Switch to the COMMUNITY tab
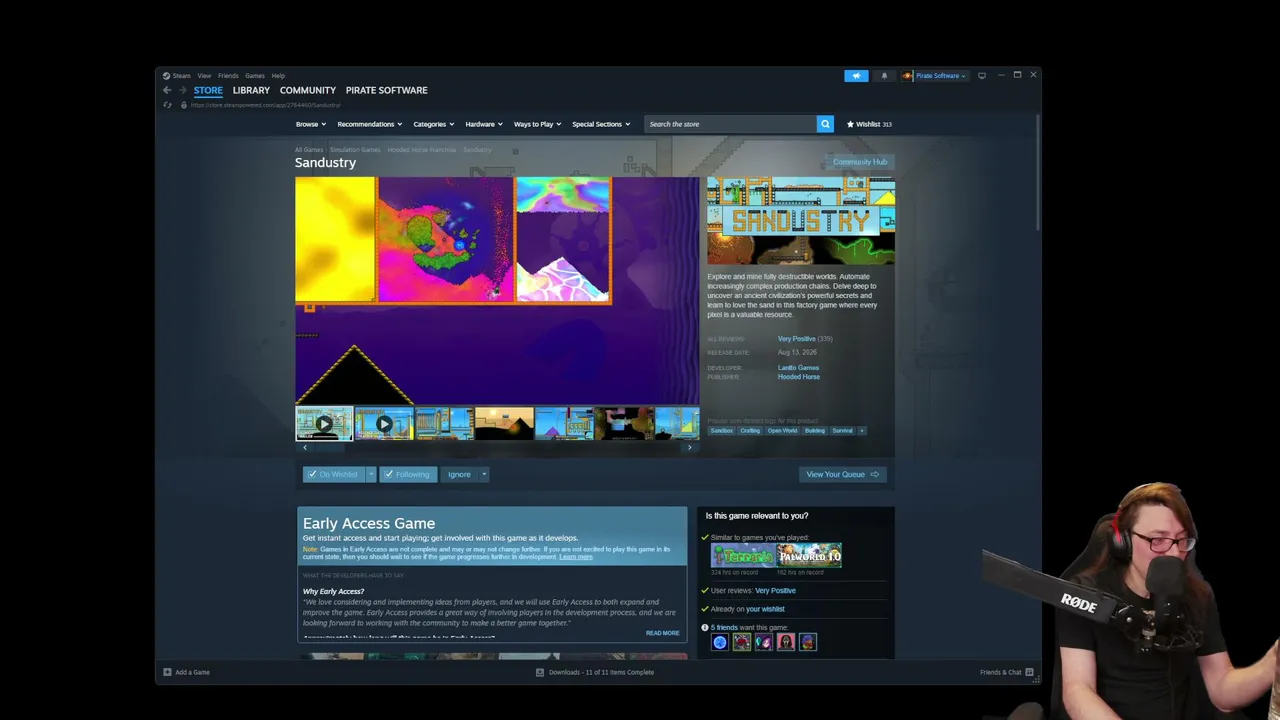 (x=308, y=90)
